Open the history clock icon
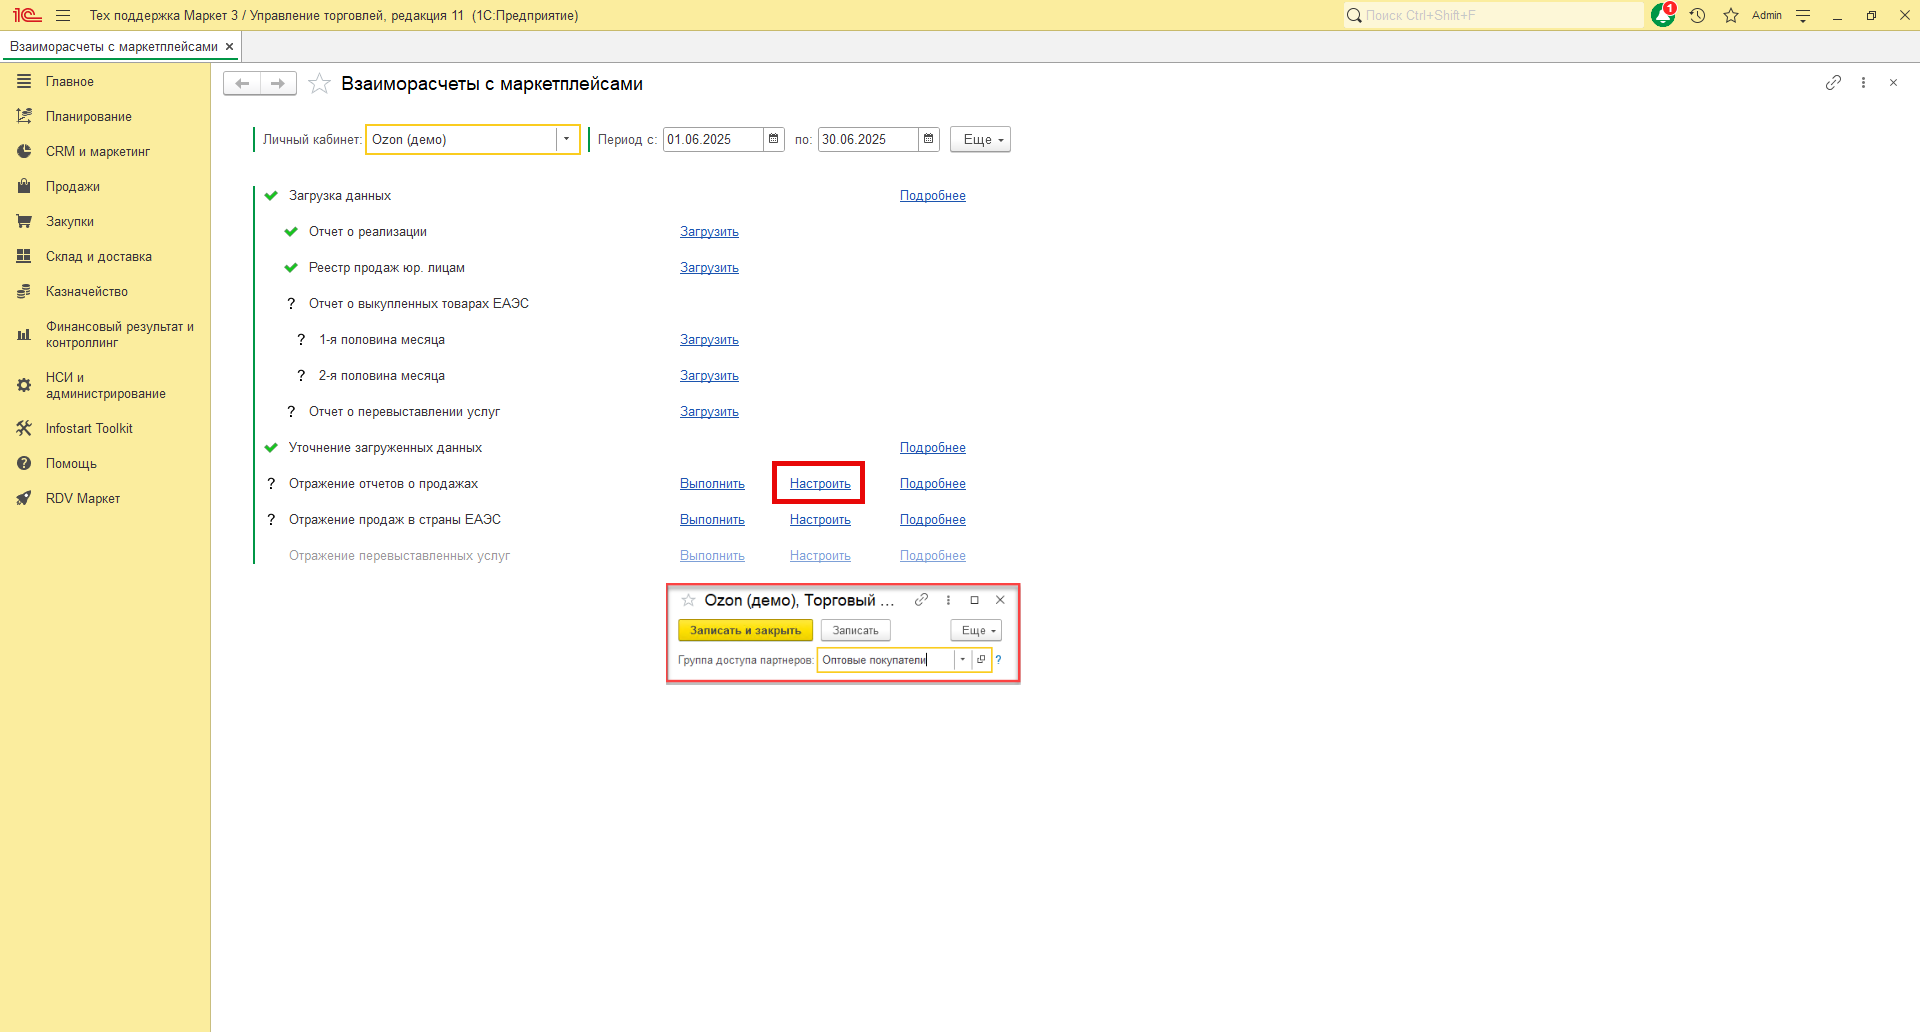Viewport: 1920px width, 1032px height. point(1697,15)
